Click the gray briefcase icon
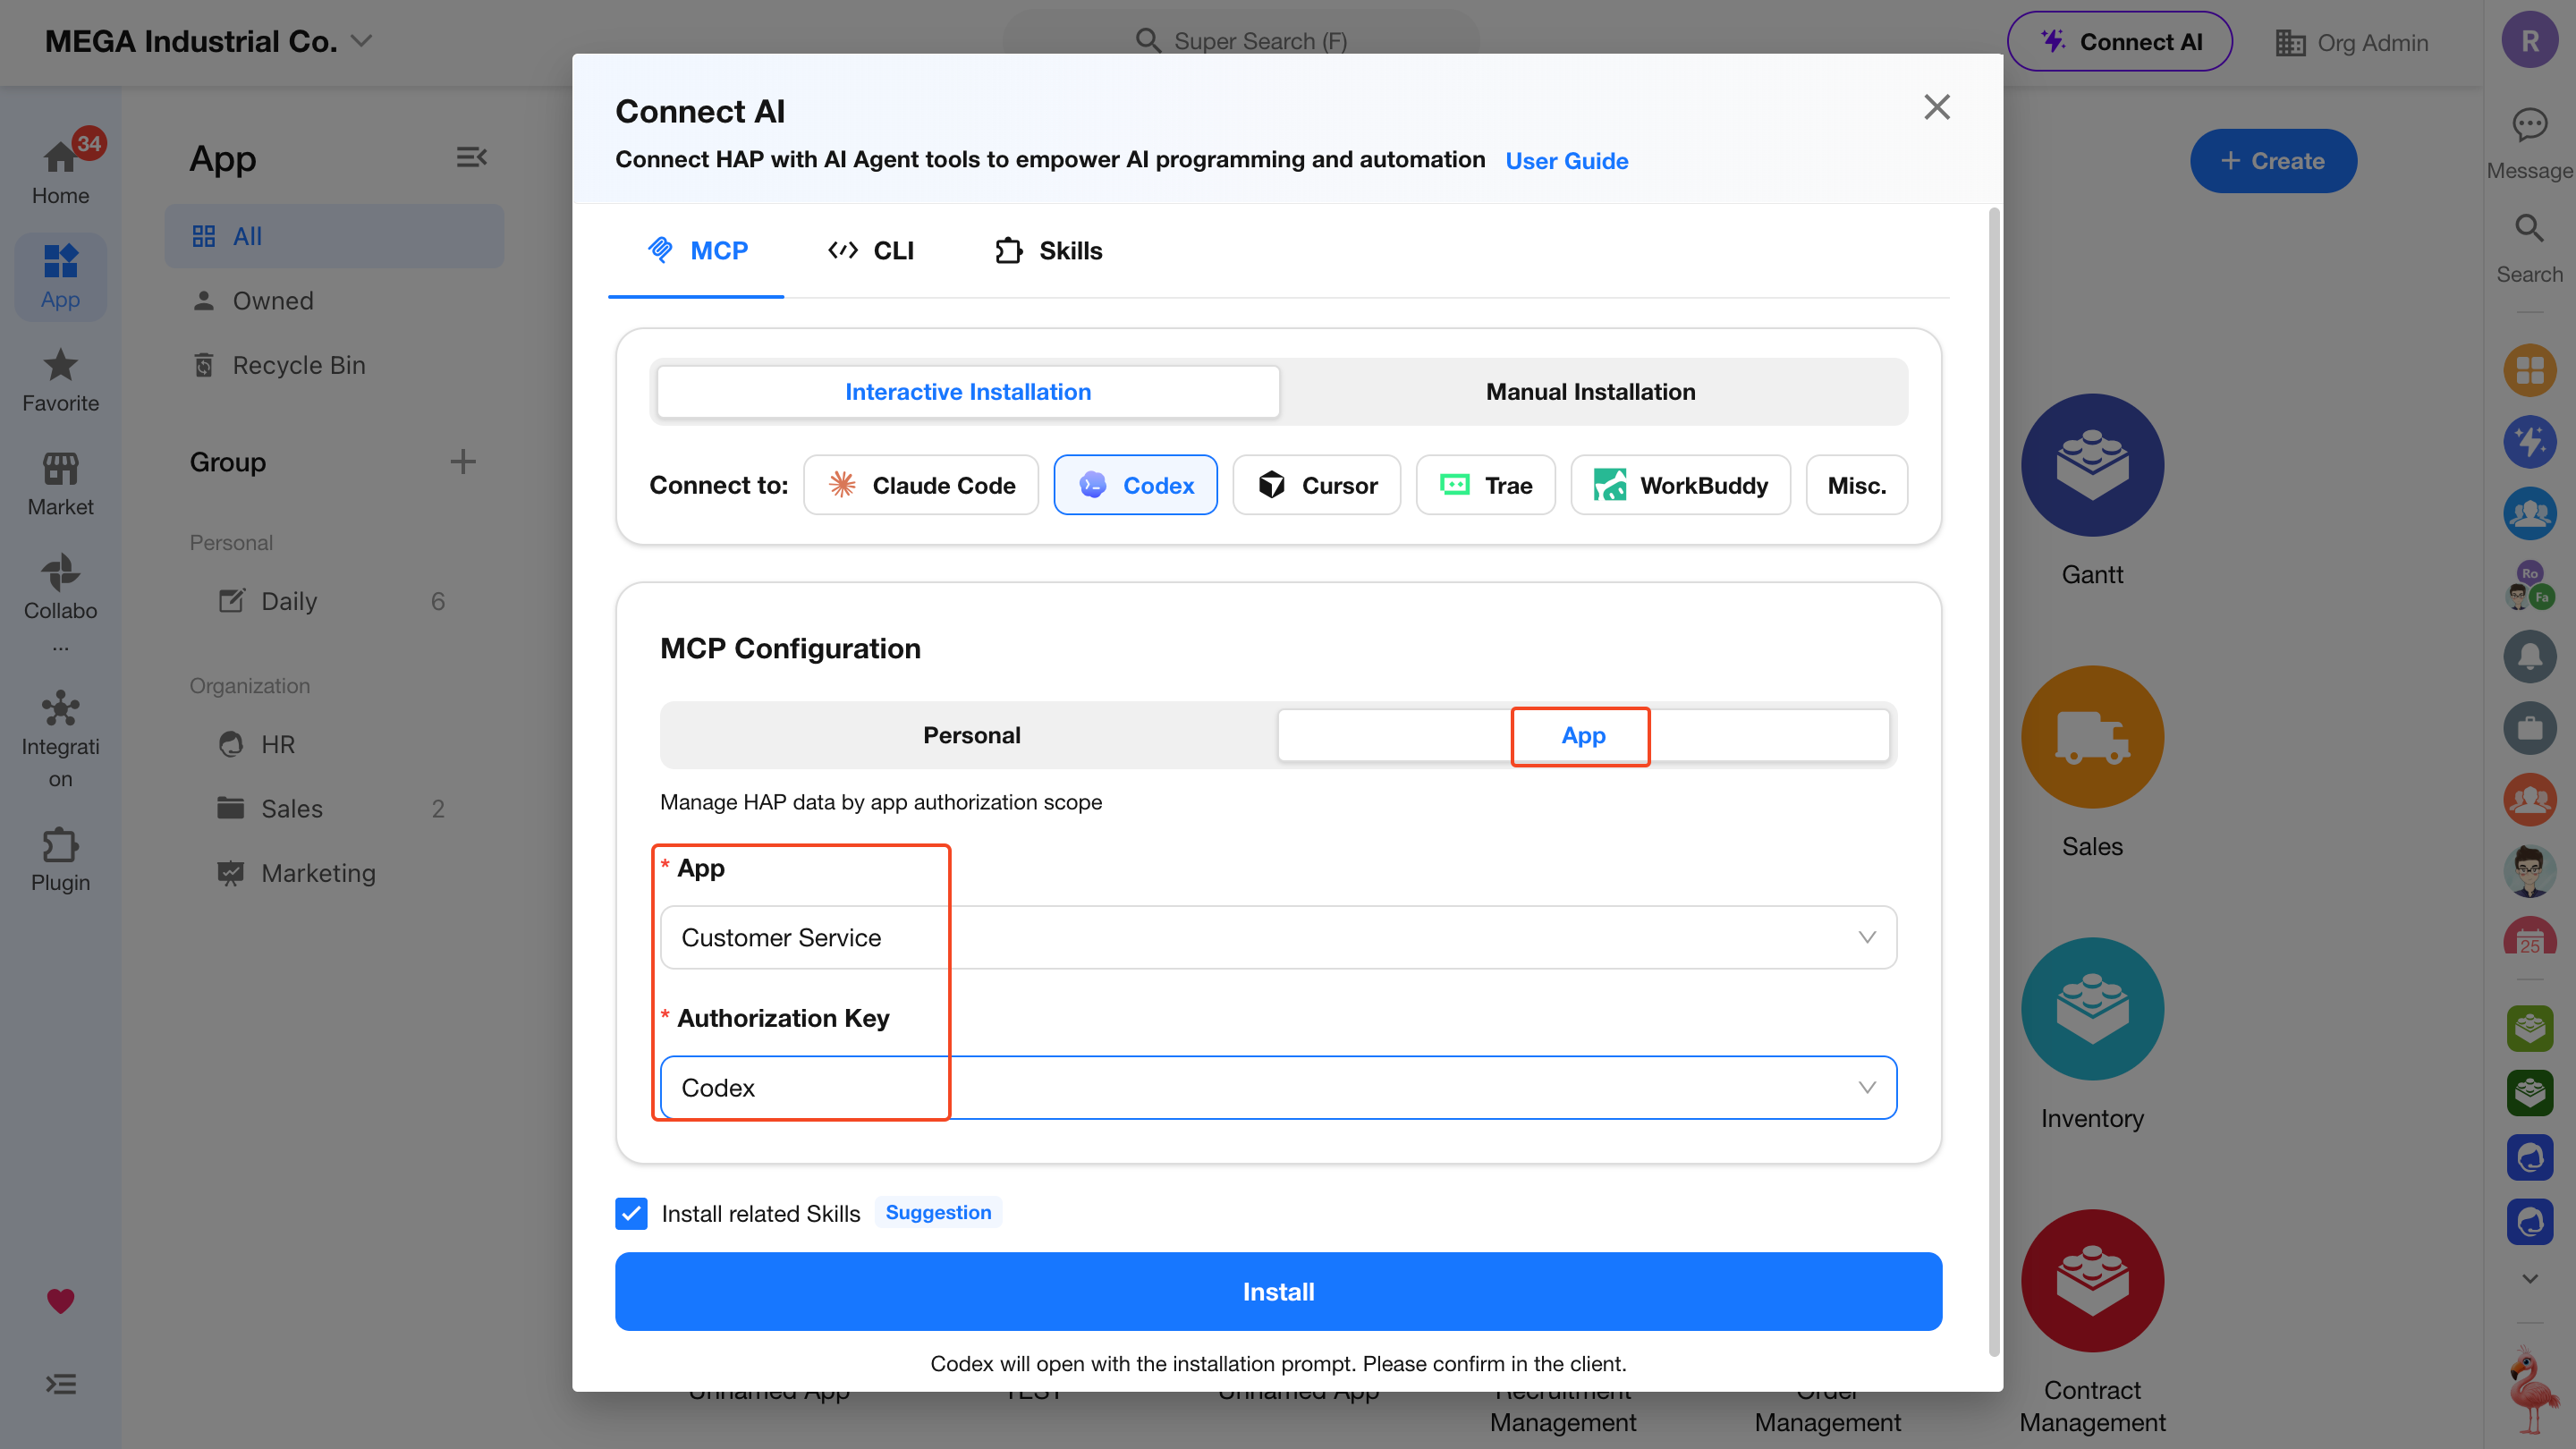The image size is (2576, 1449). (2529, 728)
